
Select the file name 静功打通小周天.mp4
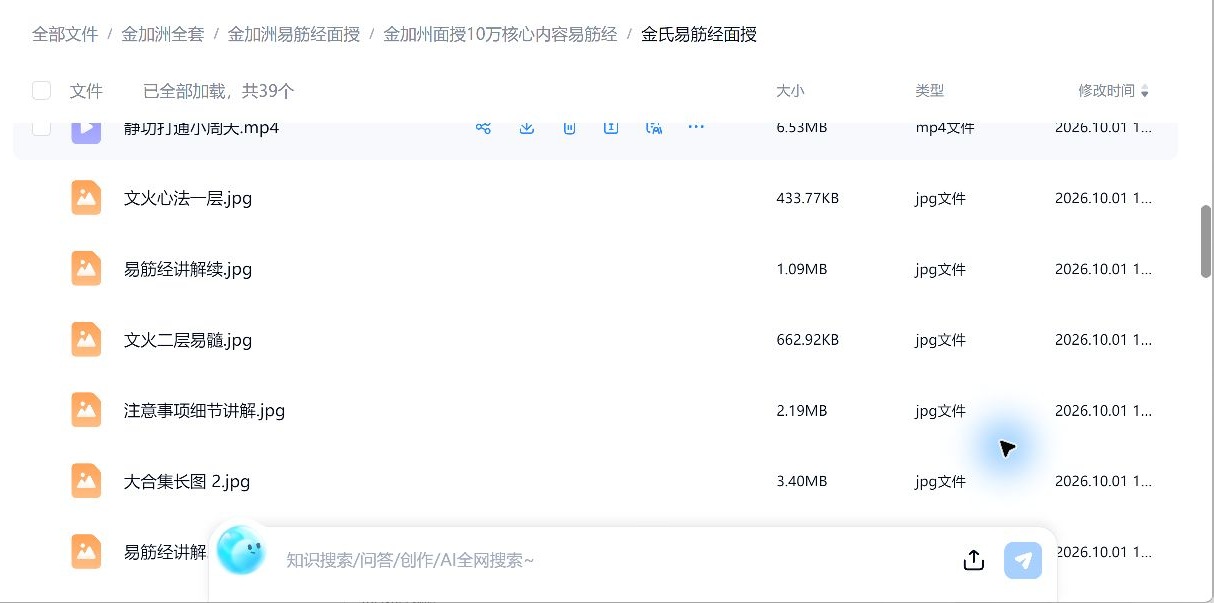click(201, 128)
